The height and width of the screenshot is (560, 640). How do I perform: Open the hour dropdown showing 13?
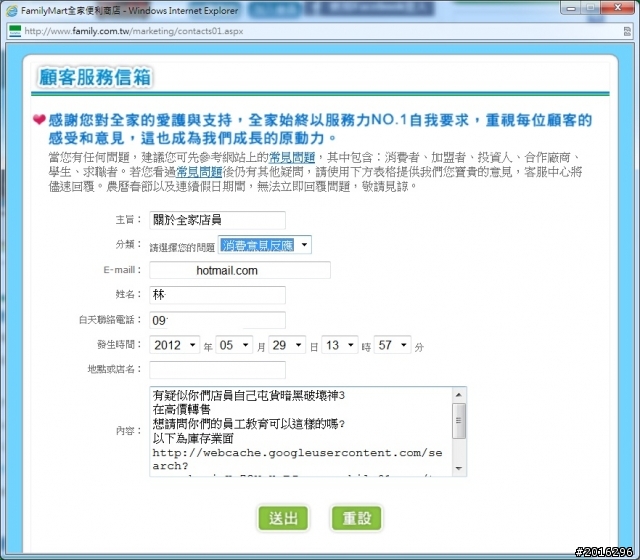tap(340, 345)
